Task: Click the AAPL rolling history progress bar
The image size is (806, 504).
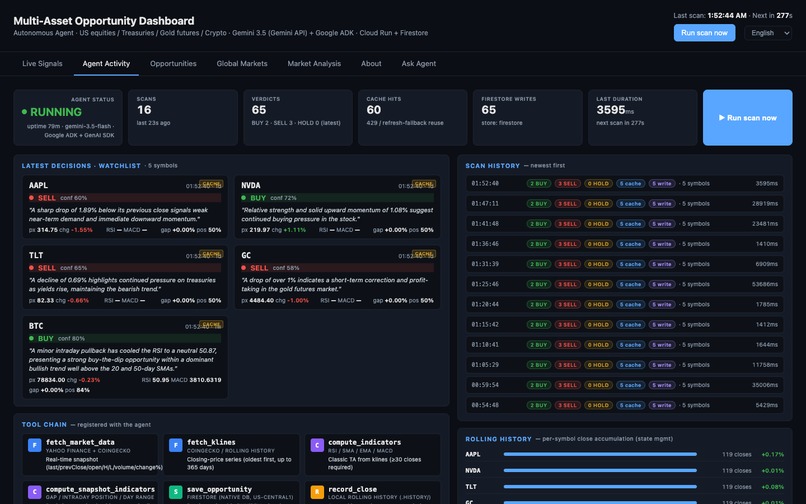Action: point(600,454)
